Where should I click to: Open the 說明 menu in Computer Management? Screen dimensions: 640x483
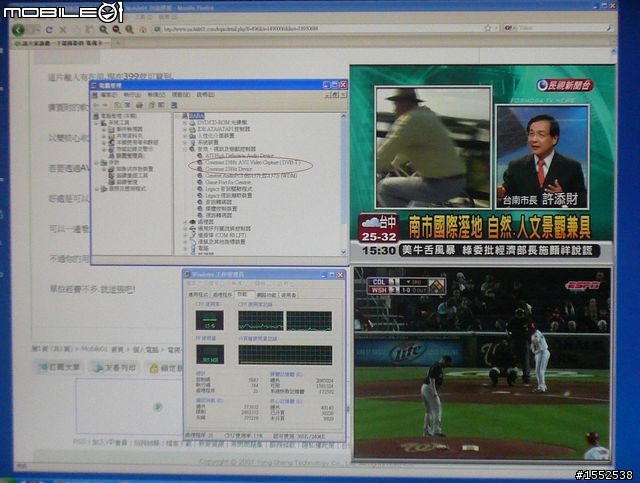click(x=205, y=95)
